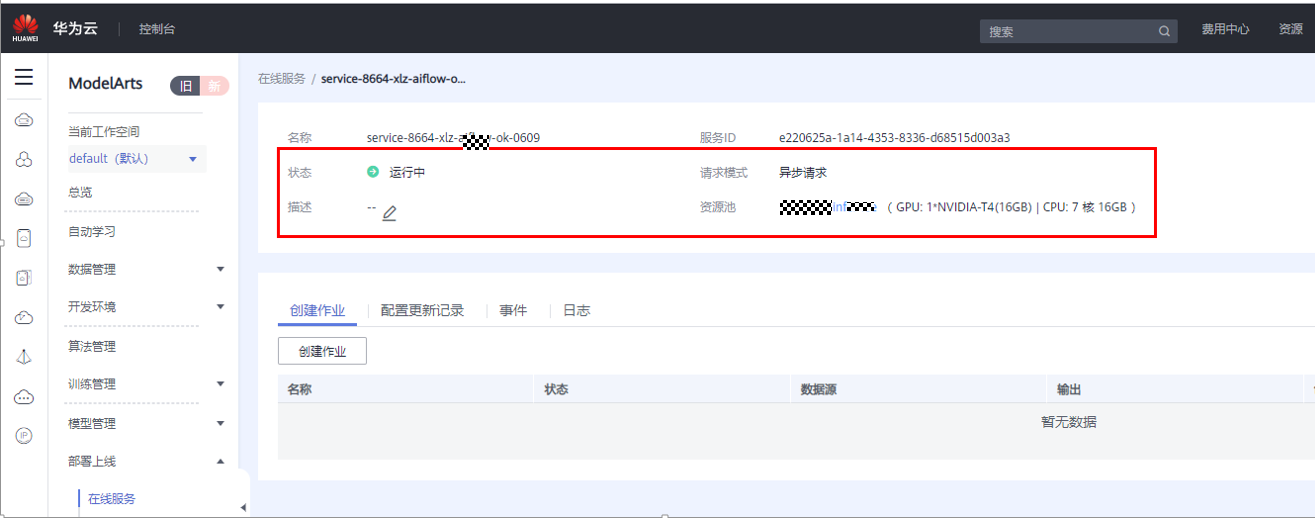The image size is (1315, 518).
Task: Click the 异步请求 request mode value
Action: point(803,172)
